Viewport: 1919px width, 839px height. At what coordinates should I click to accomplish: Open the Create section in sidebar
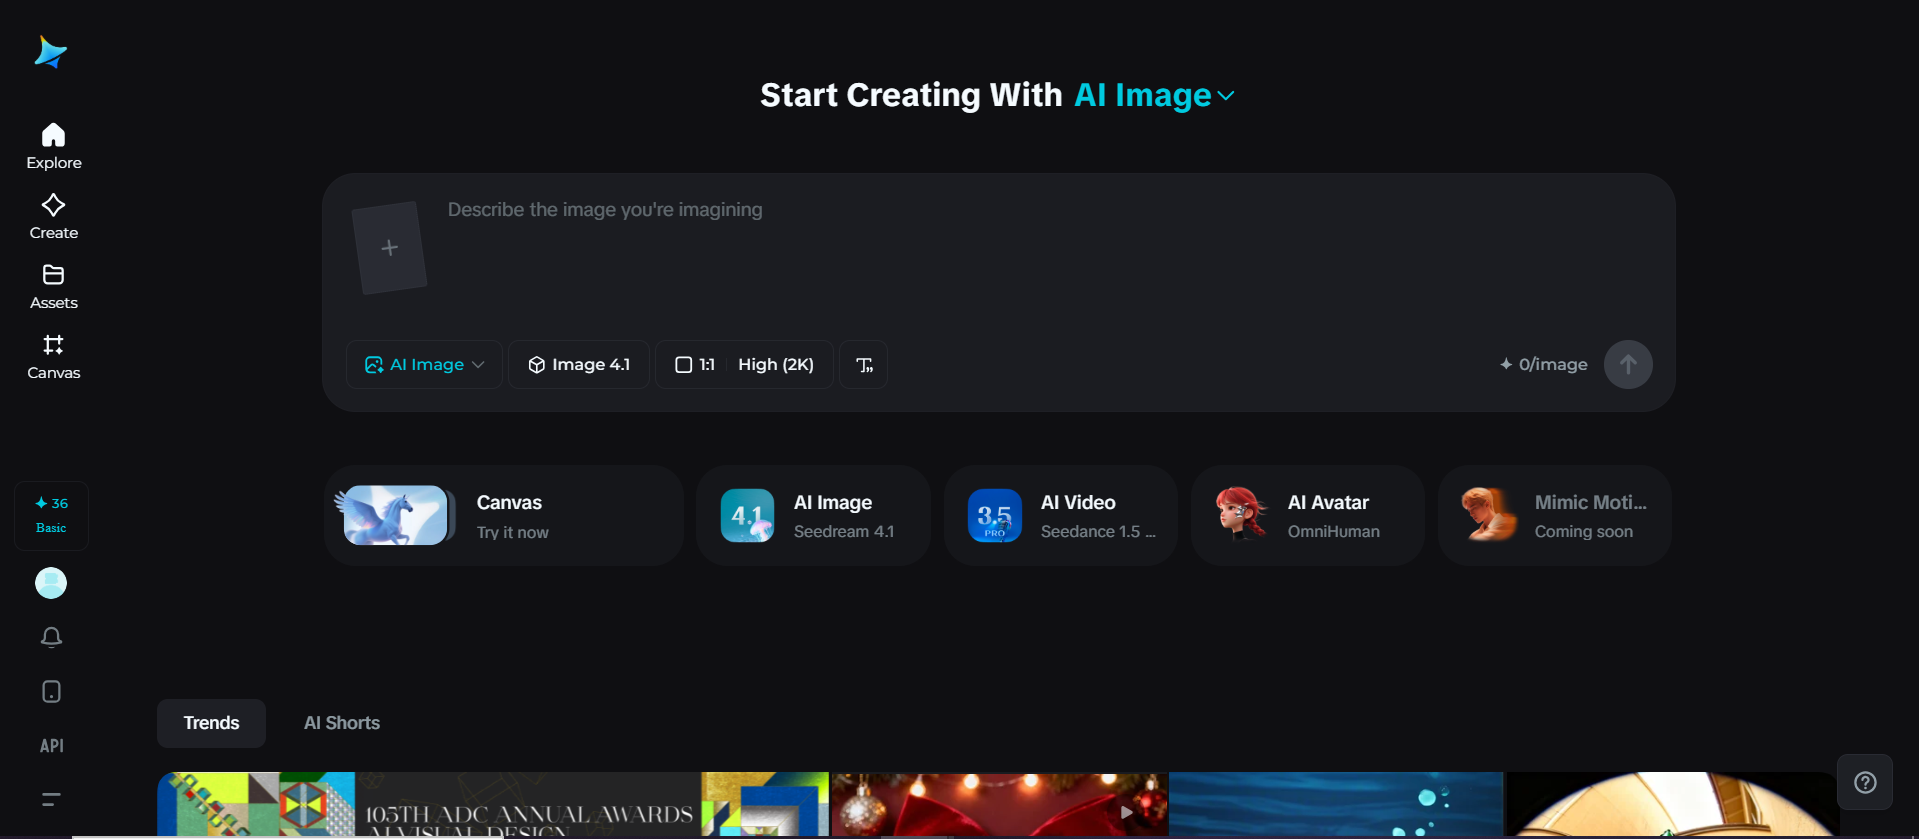point(54,217)
